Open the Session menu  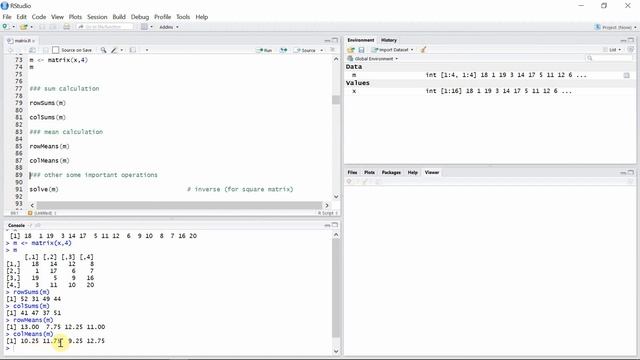[97, 17]
